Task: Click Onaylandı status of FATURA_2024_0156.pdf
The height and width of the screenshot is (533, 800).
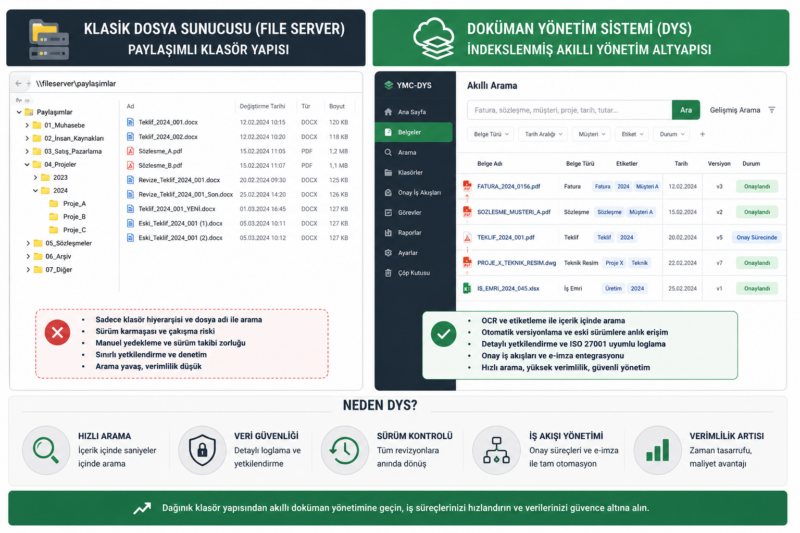Action: click(757, 186)
